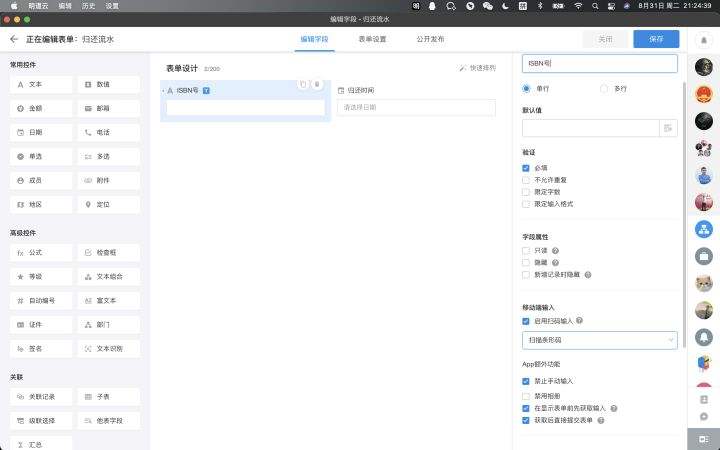Enable the 不允许重复 checkbox

click(x=526, y=180)
